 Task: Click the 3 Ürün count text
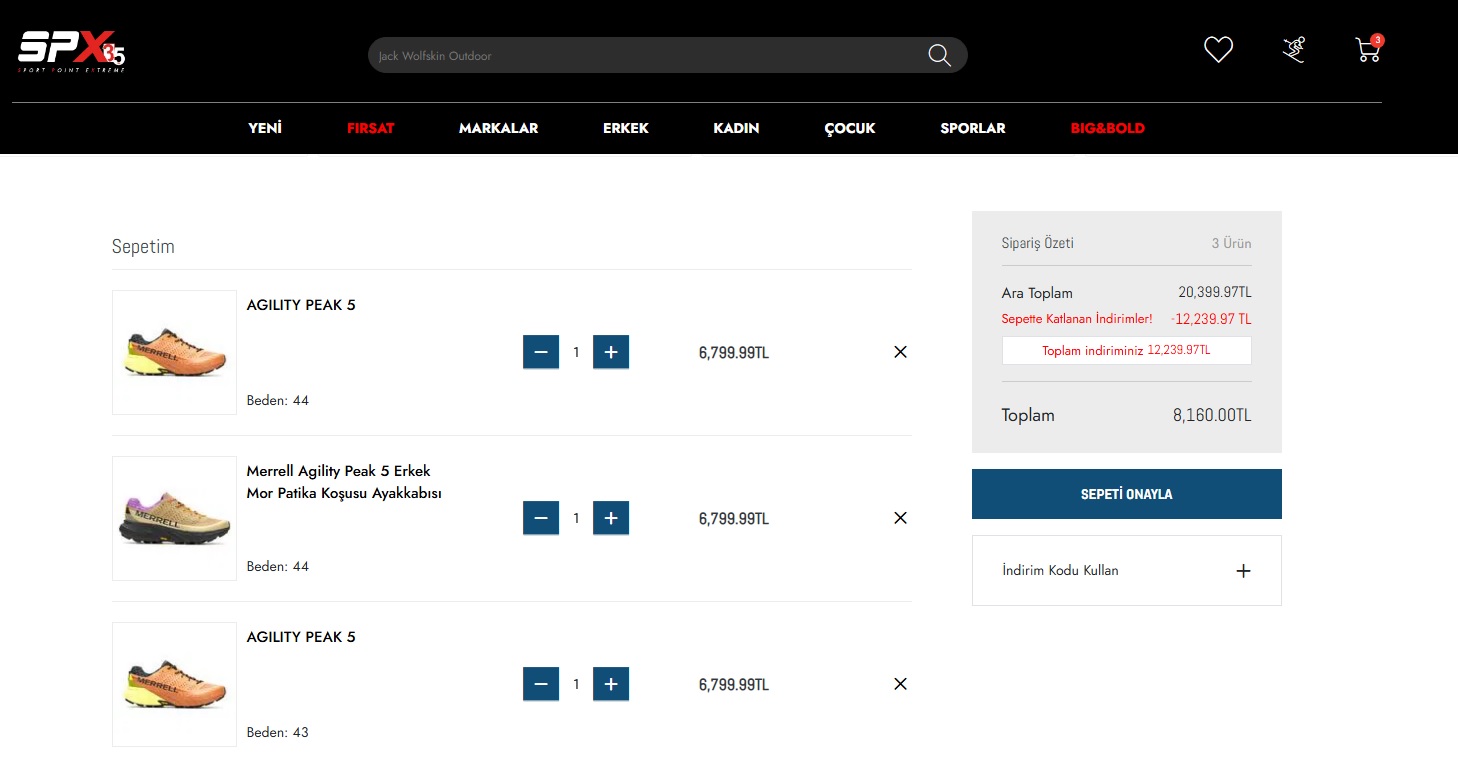1231,243
